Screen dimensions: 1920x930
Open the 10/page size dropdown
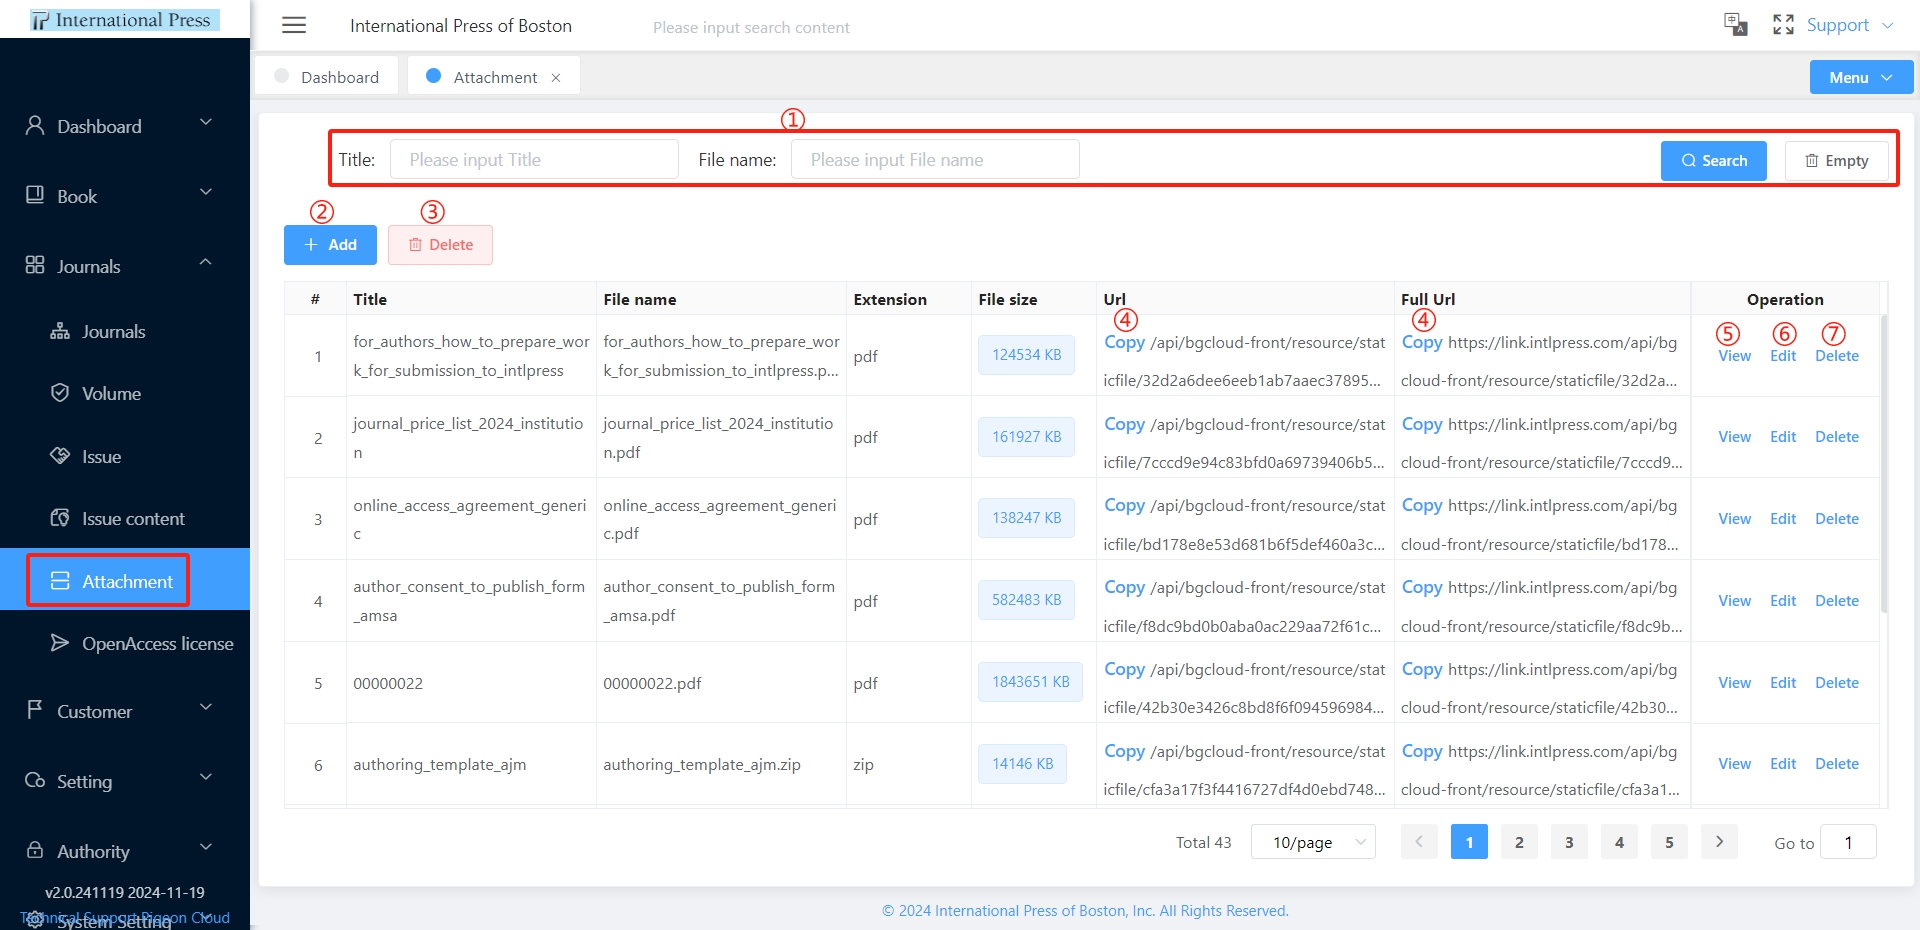pyautogui.click(x=1313, y=842)
